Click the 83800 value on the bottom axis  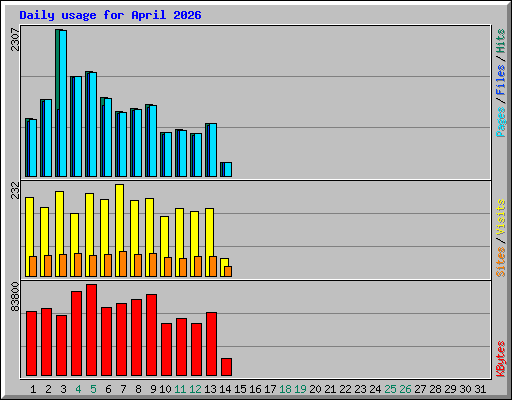coord(15,297)
